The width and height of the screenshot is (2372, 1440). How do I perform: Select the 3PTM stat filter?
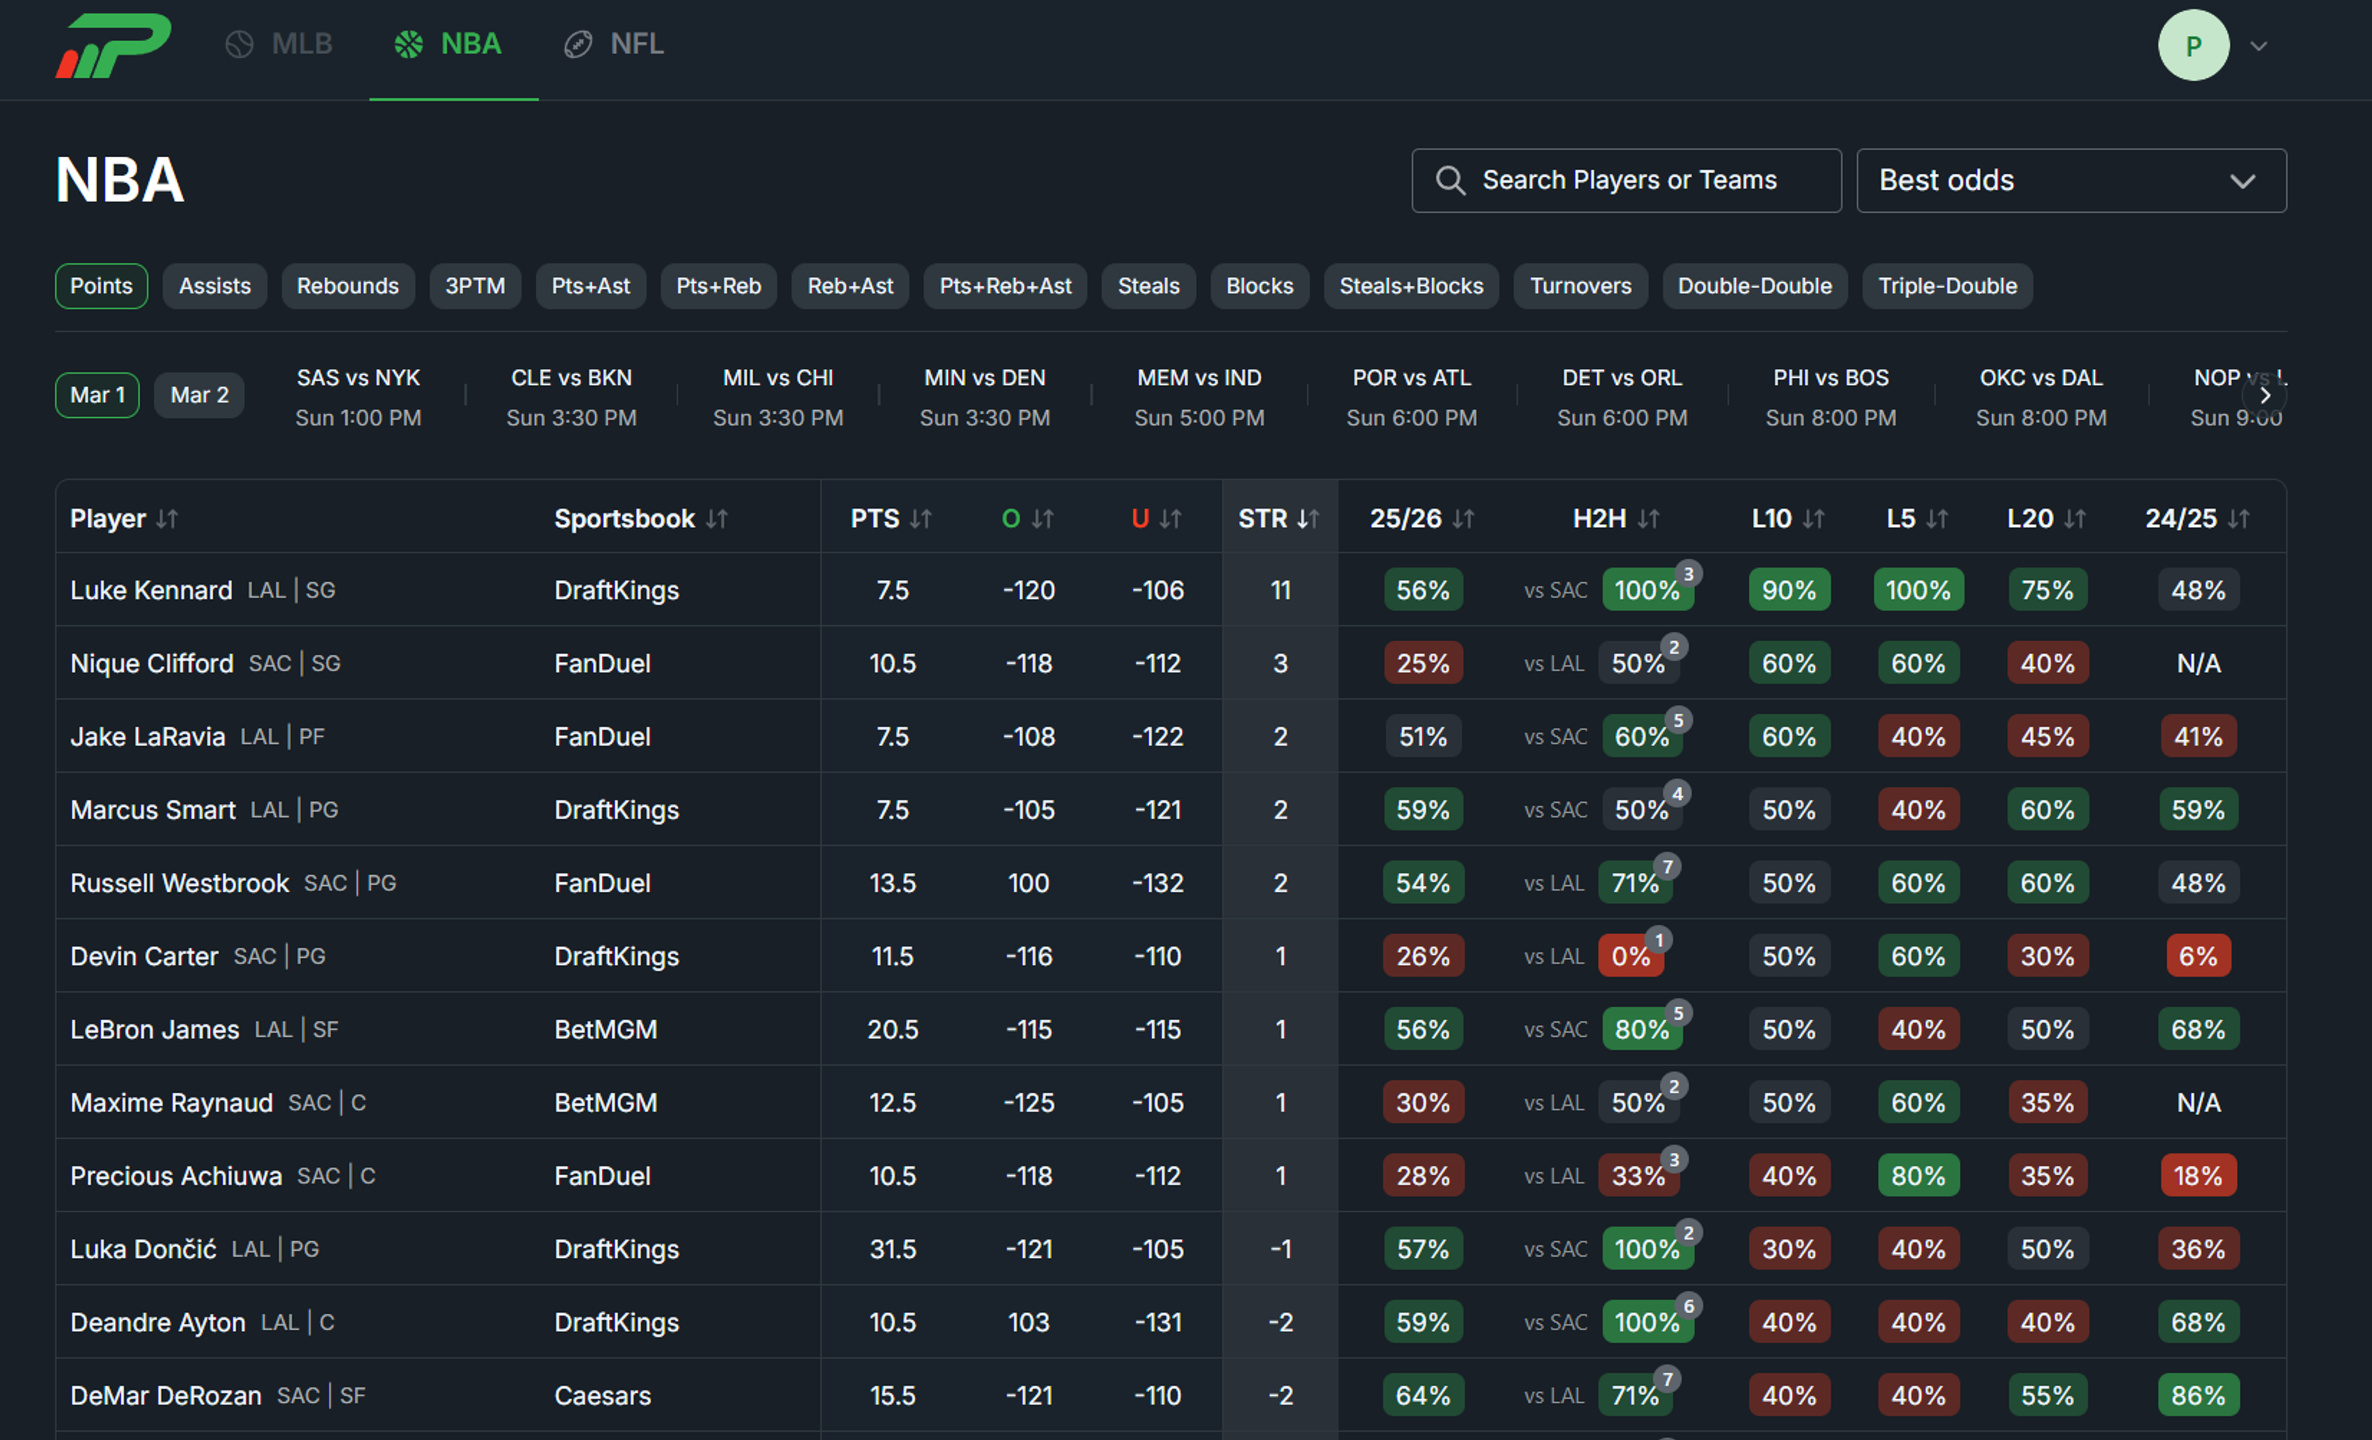[475, 286]
